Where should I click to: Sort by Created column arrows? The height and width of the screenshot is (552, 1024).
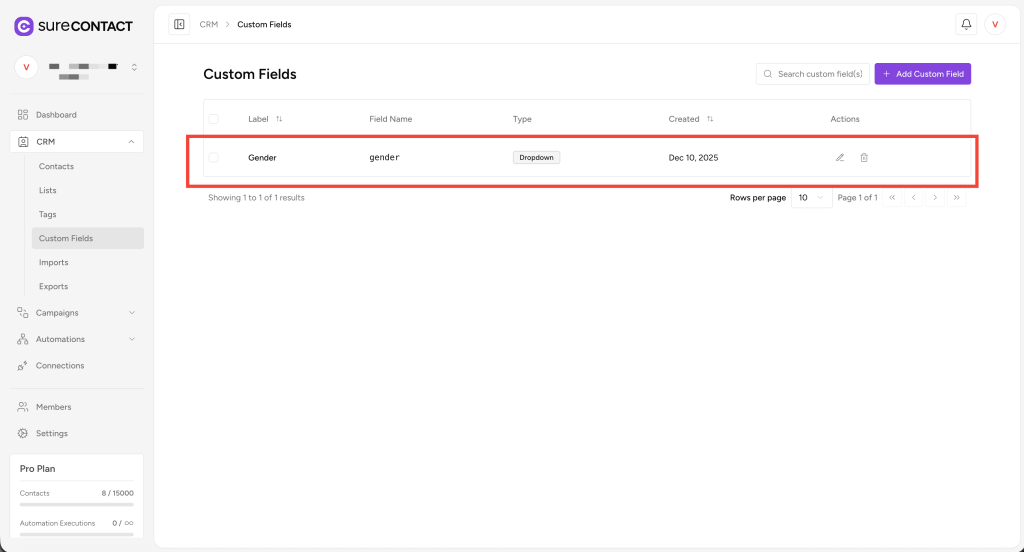click(710, 119)
